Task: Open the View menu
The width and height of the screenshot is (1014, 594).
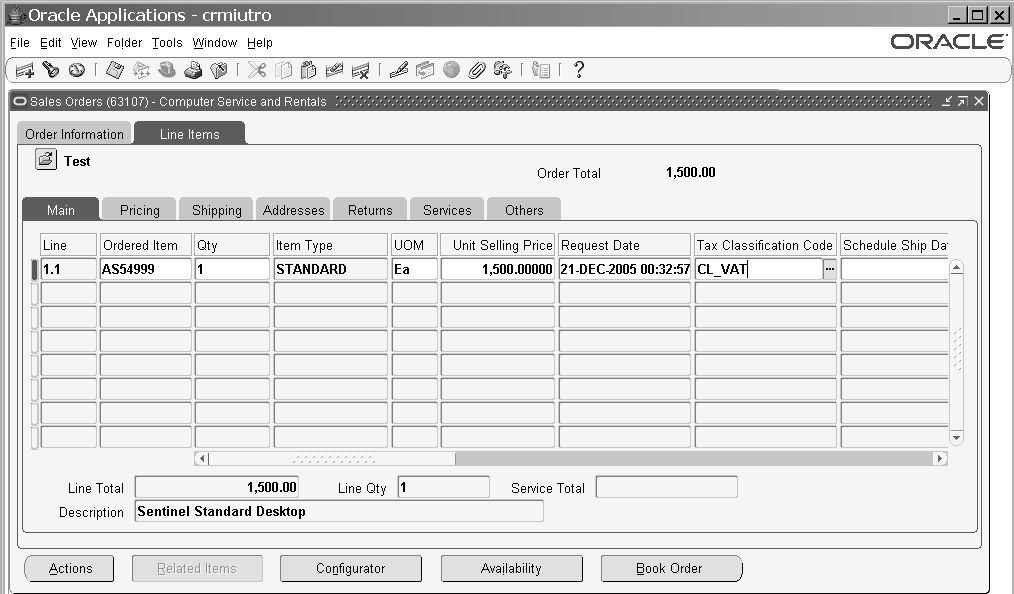Action: tap(83, 43)
